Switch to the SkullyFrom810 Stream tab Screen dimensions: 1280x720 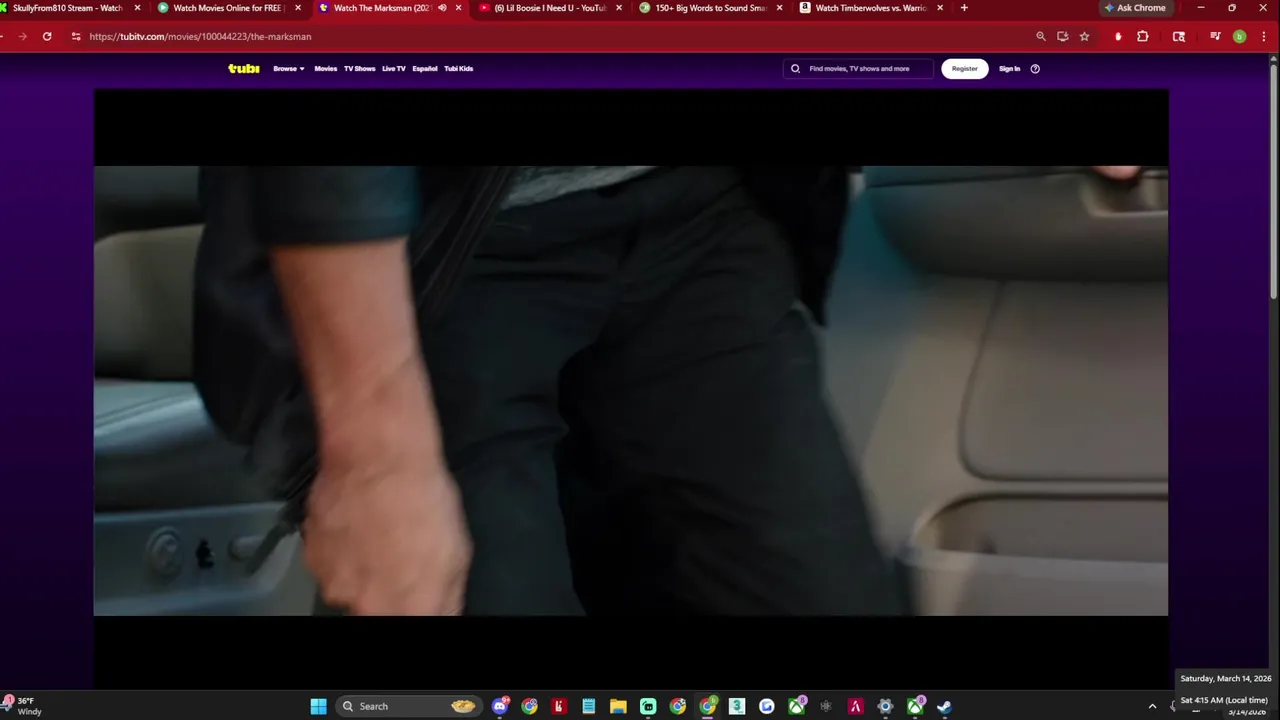click(68, 8)
